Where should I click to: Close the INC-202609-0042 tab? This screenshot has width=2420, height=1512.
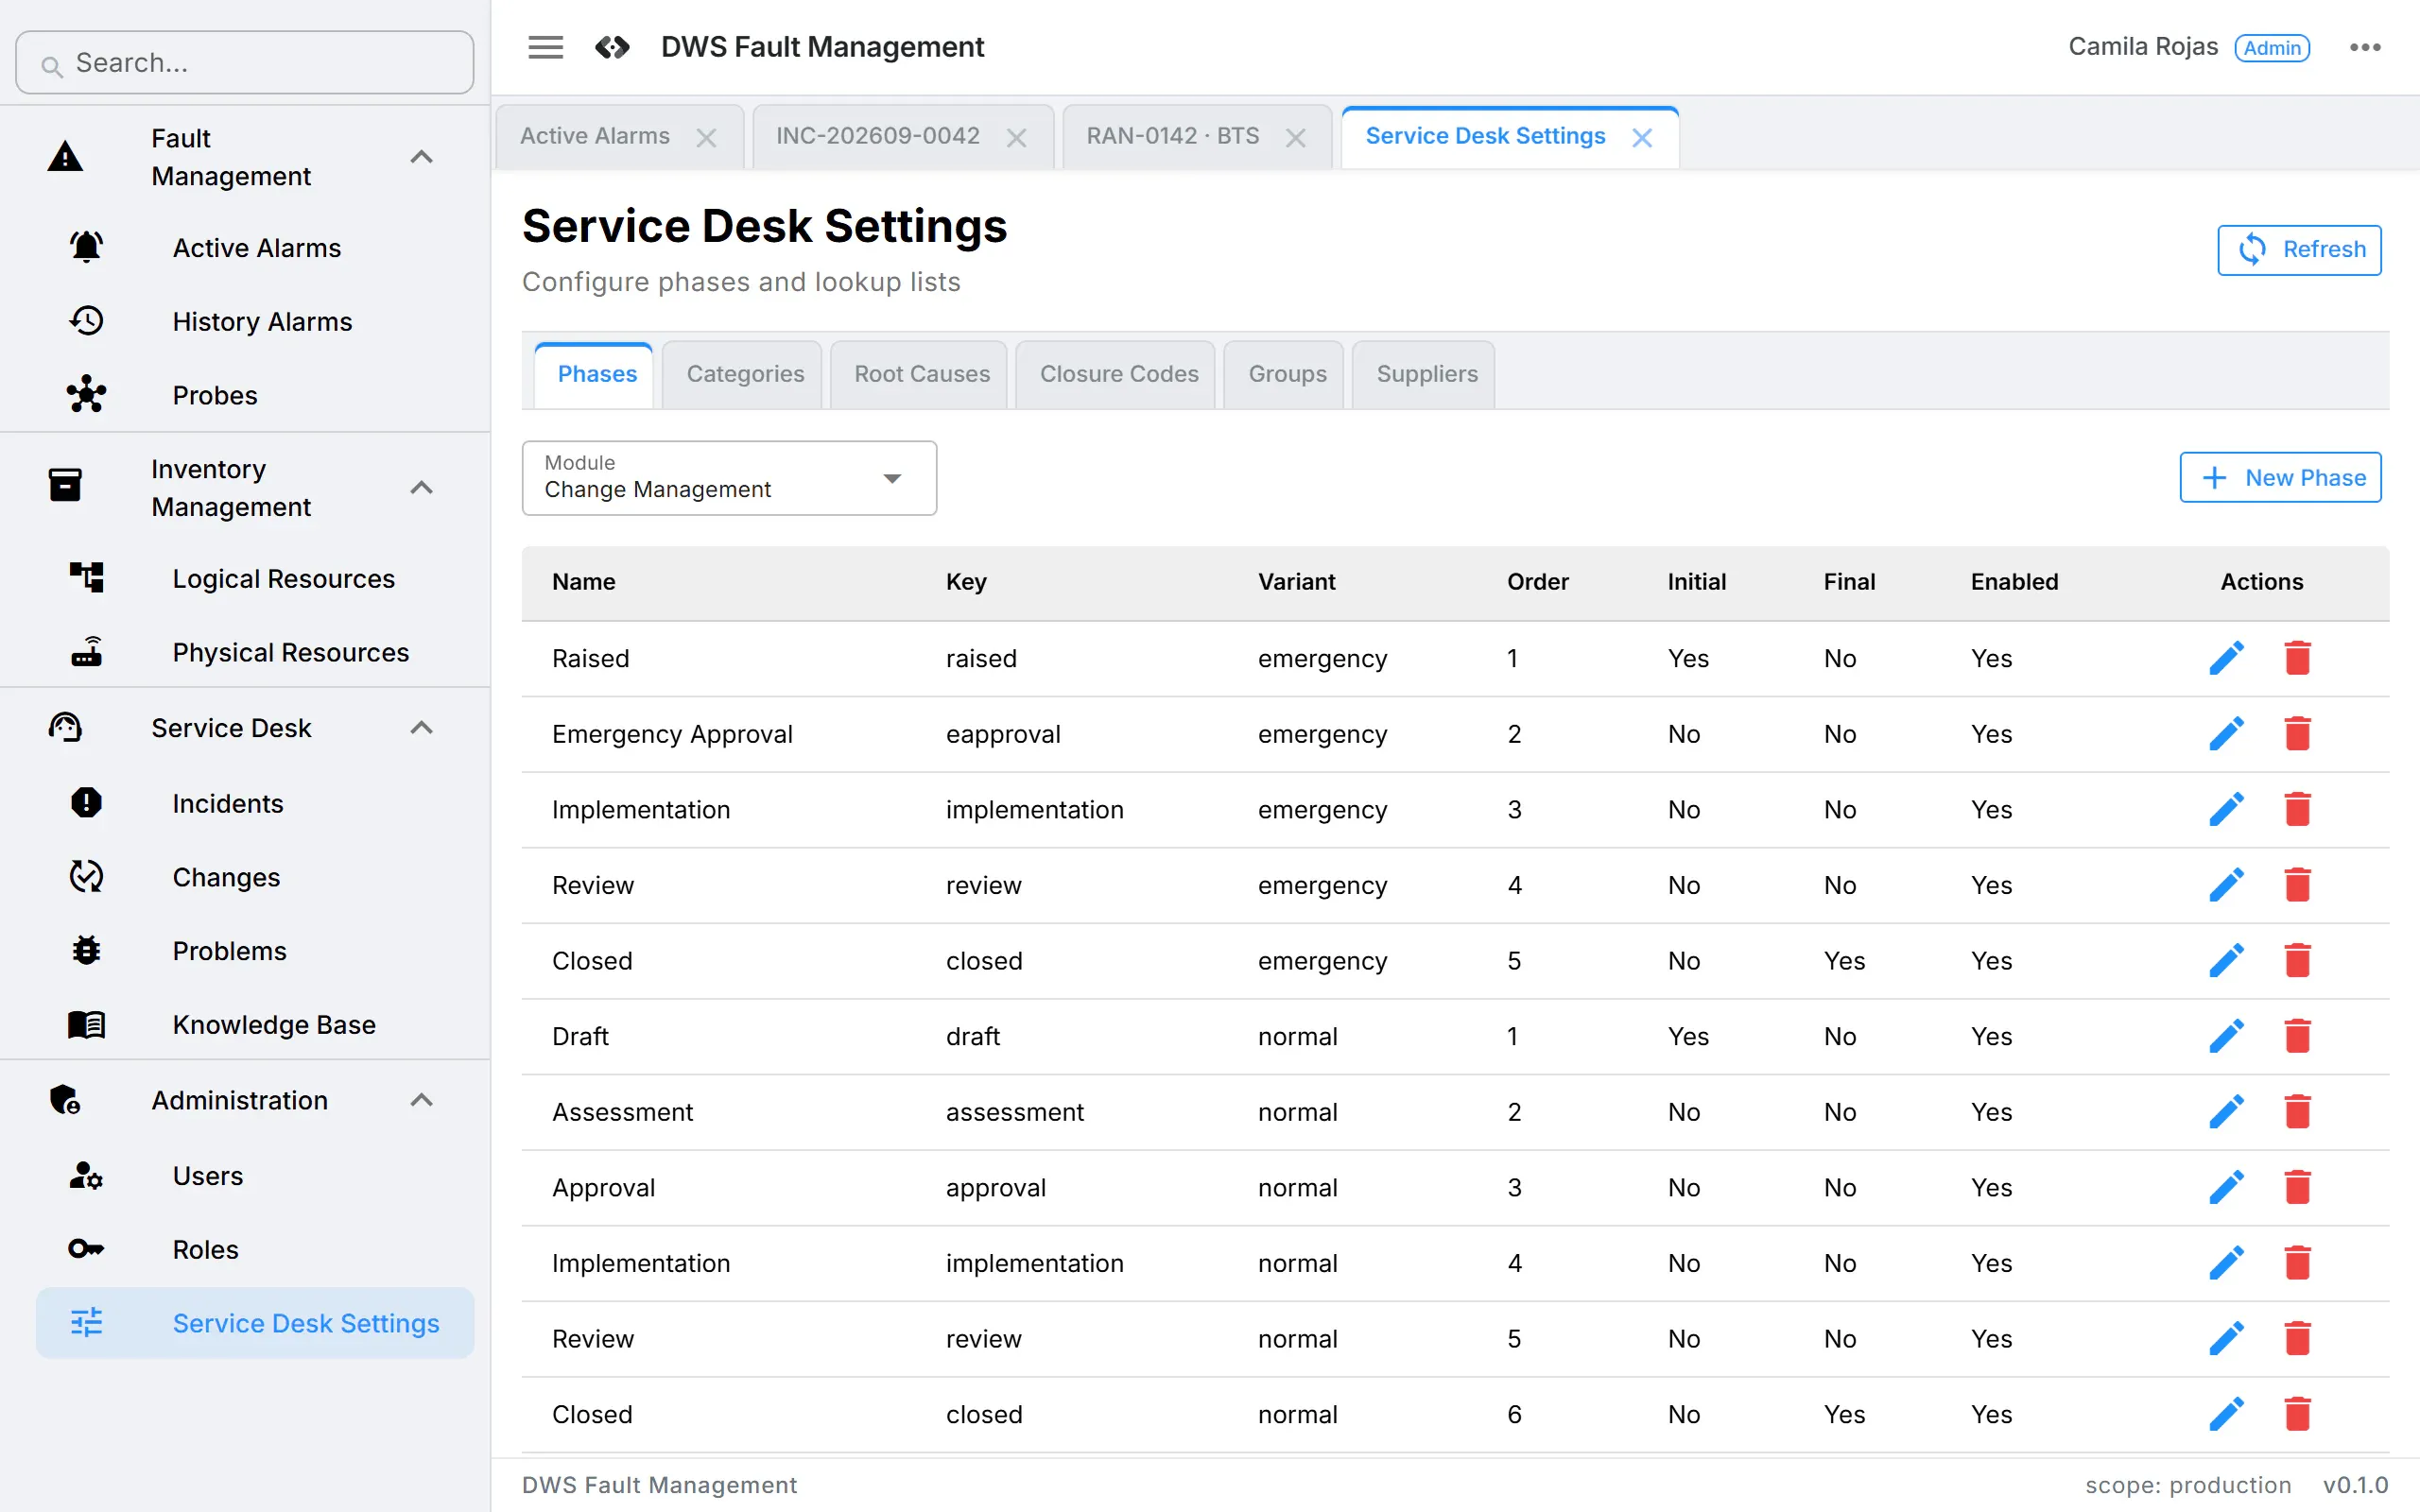pos(1016,138)
